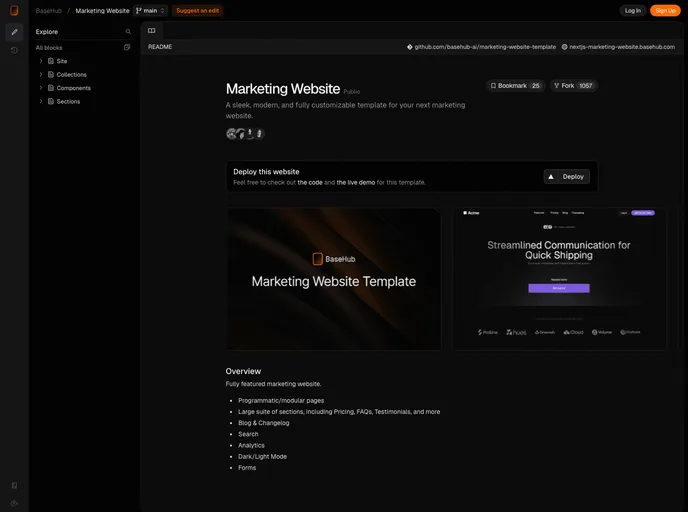Expand the Collections tree chevron
688x512 pixels.
(x=41, y=75)
